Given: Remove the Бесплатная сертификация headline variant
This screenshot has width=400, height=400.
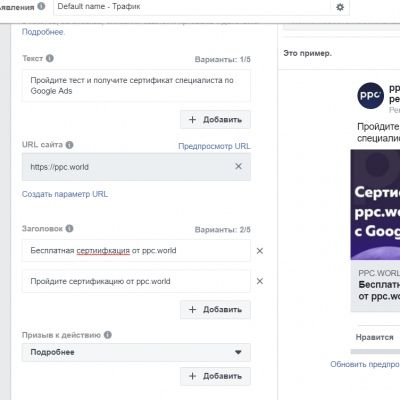Looking at the screenshot, I should pyautogui.click(x=260, y=251).
